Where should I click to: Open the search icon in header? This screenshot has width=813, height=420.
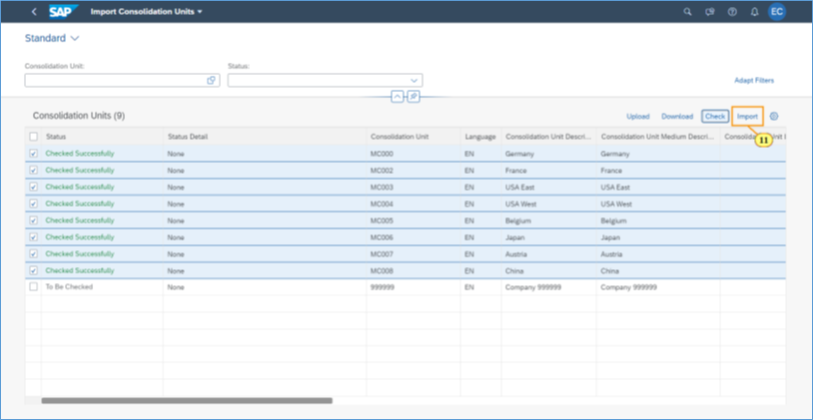686,12
